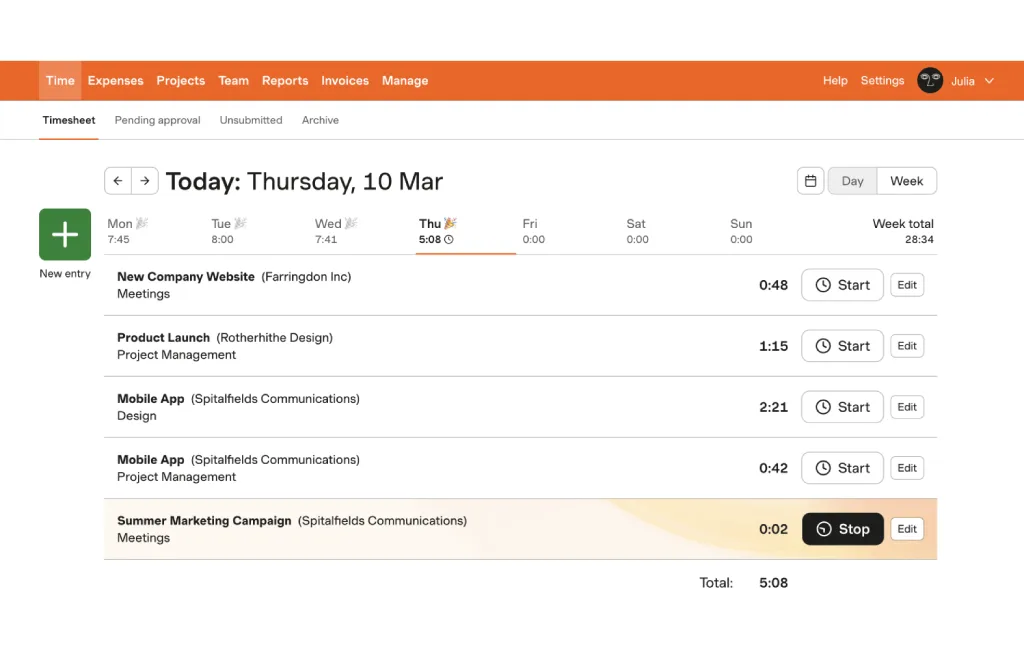The height and width of the screenshot is (660, 1024).
Task: Open the Unsubmitted tab
Action: 251,120
